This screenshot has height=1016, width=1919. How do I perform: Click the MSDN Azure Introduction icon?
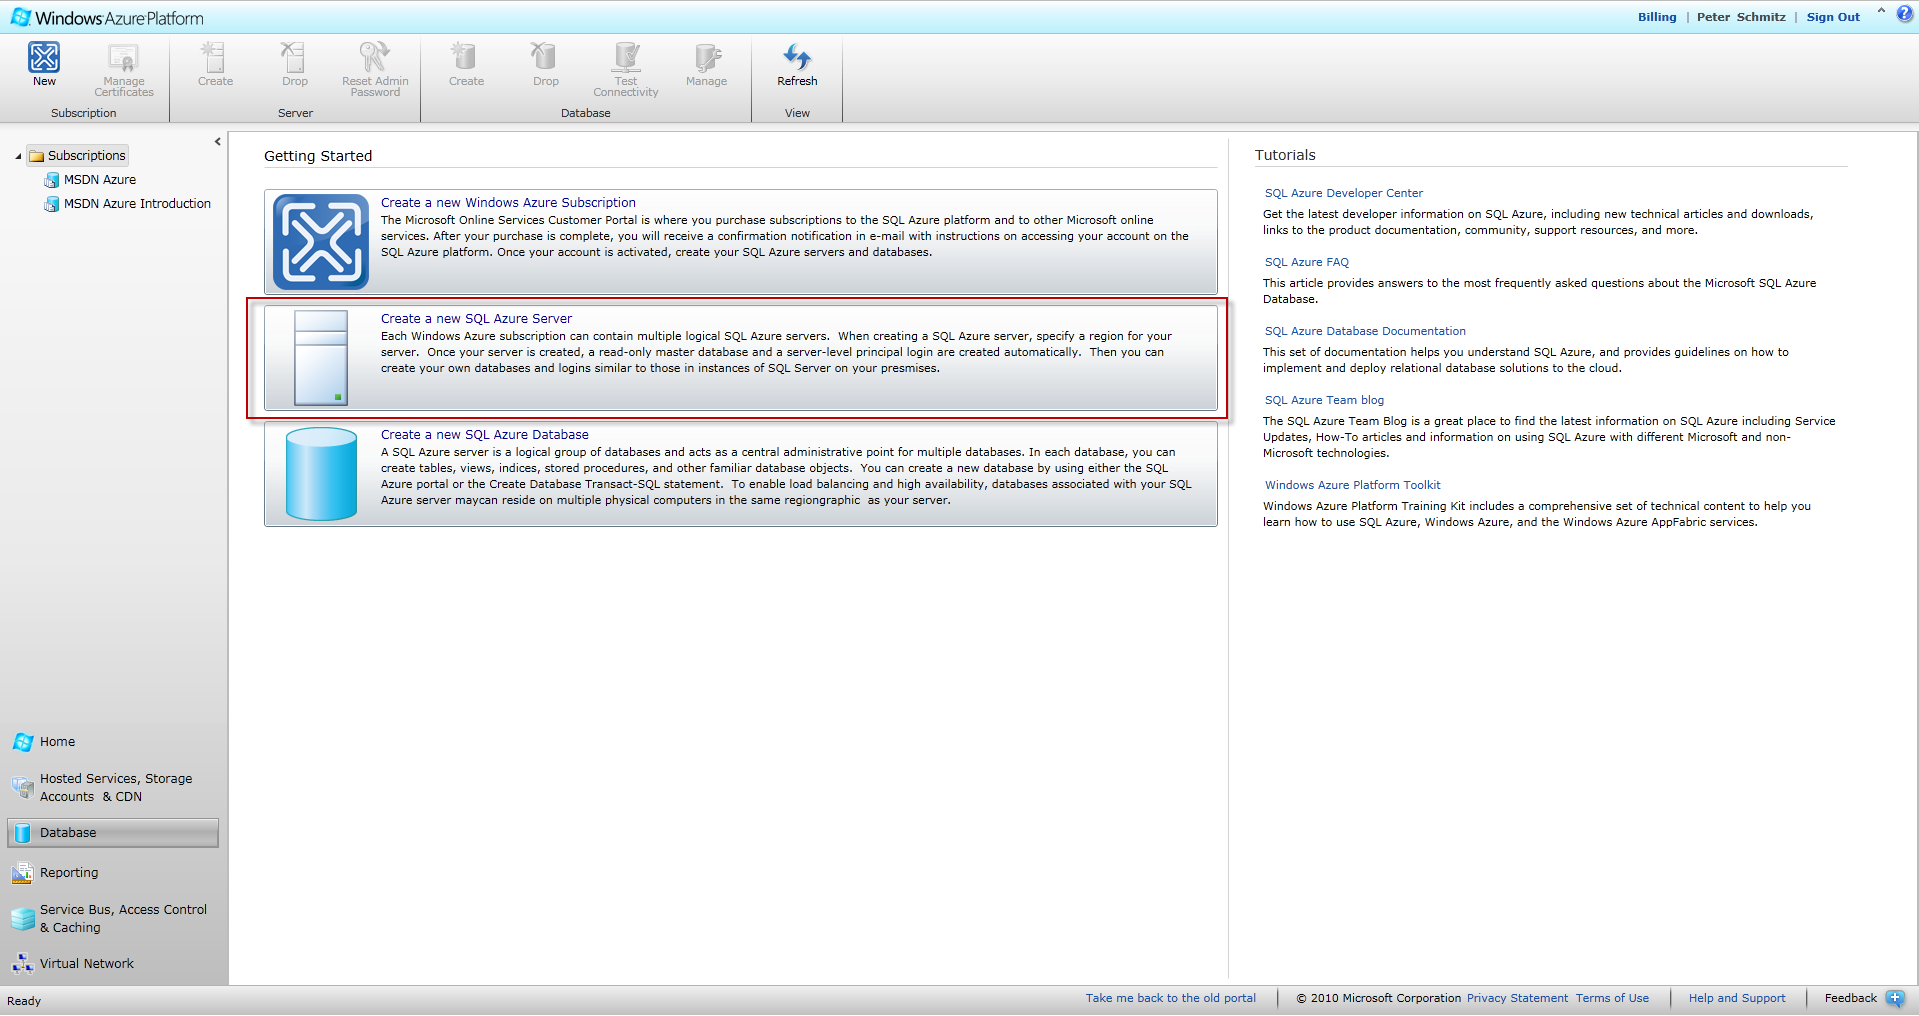(51, 204)
